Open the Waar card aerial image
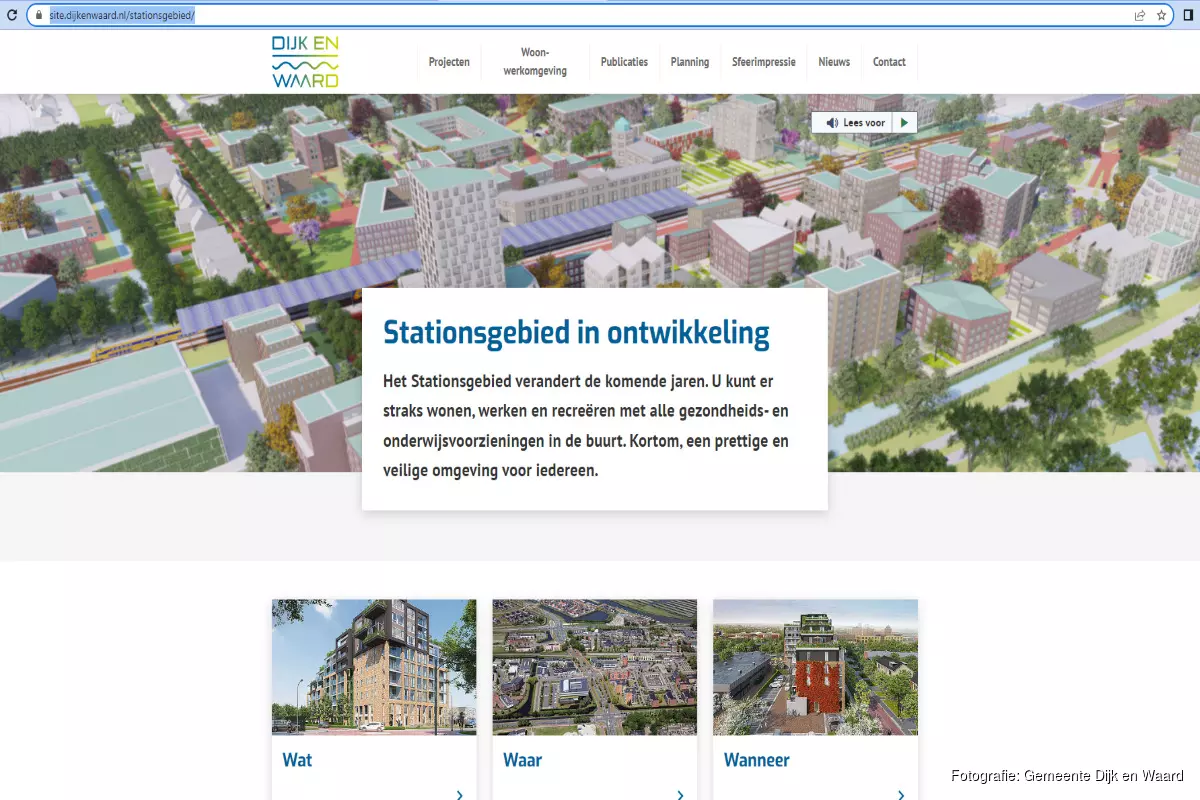1200x800 pixels. (x=595, y=667)
